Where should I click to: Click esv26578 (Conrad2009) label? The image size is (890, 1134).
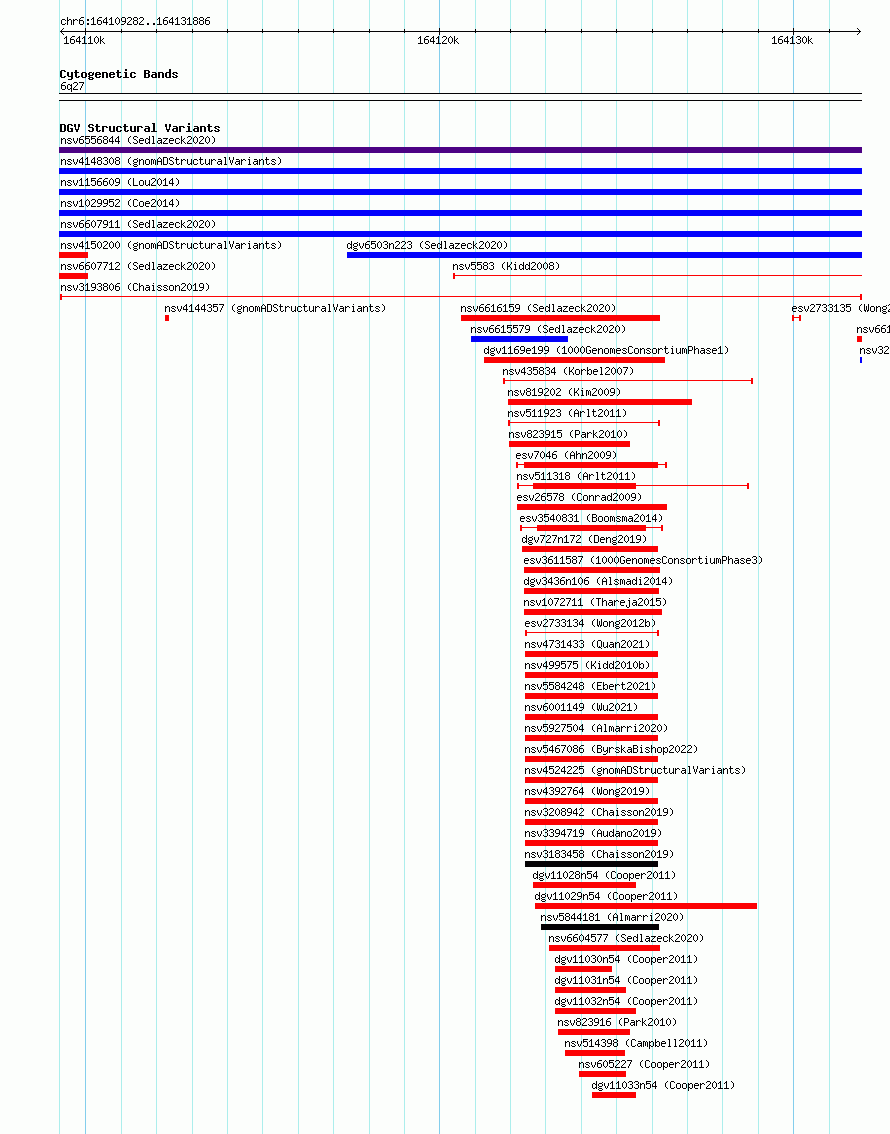(579, 497)
